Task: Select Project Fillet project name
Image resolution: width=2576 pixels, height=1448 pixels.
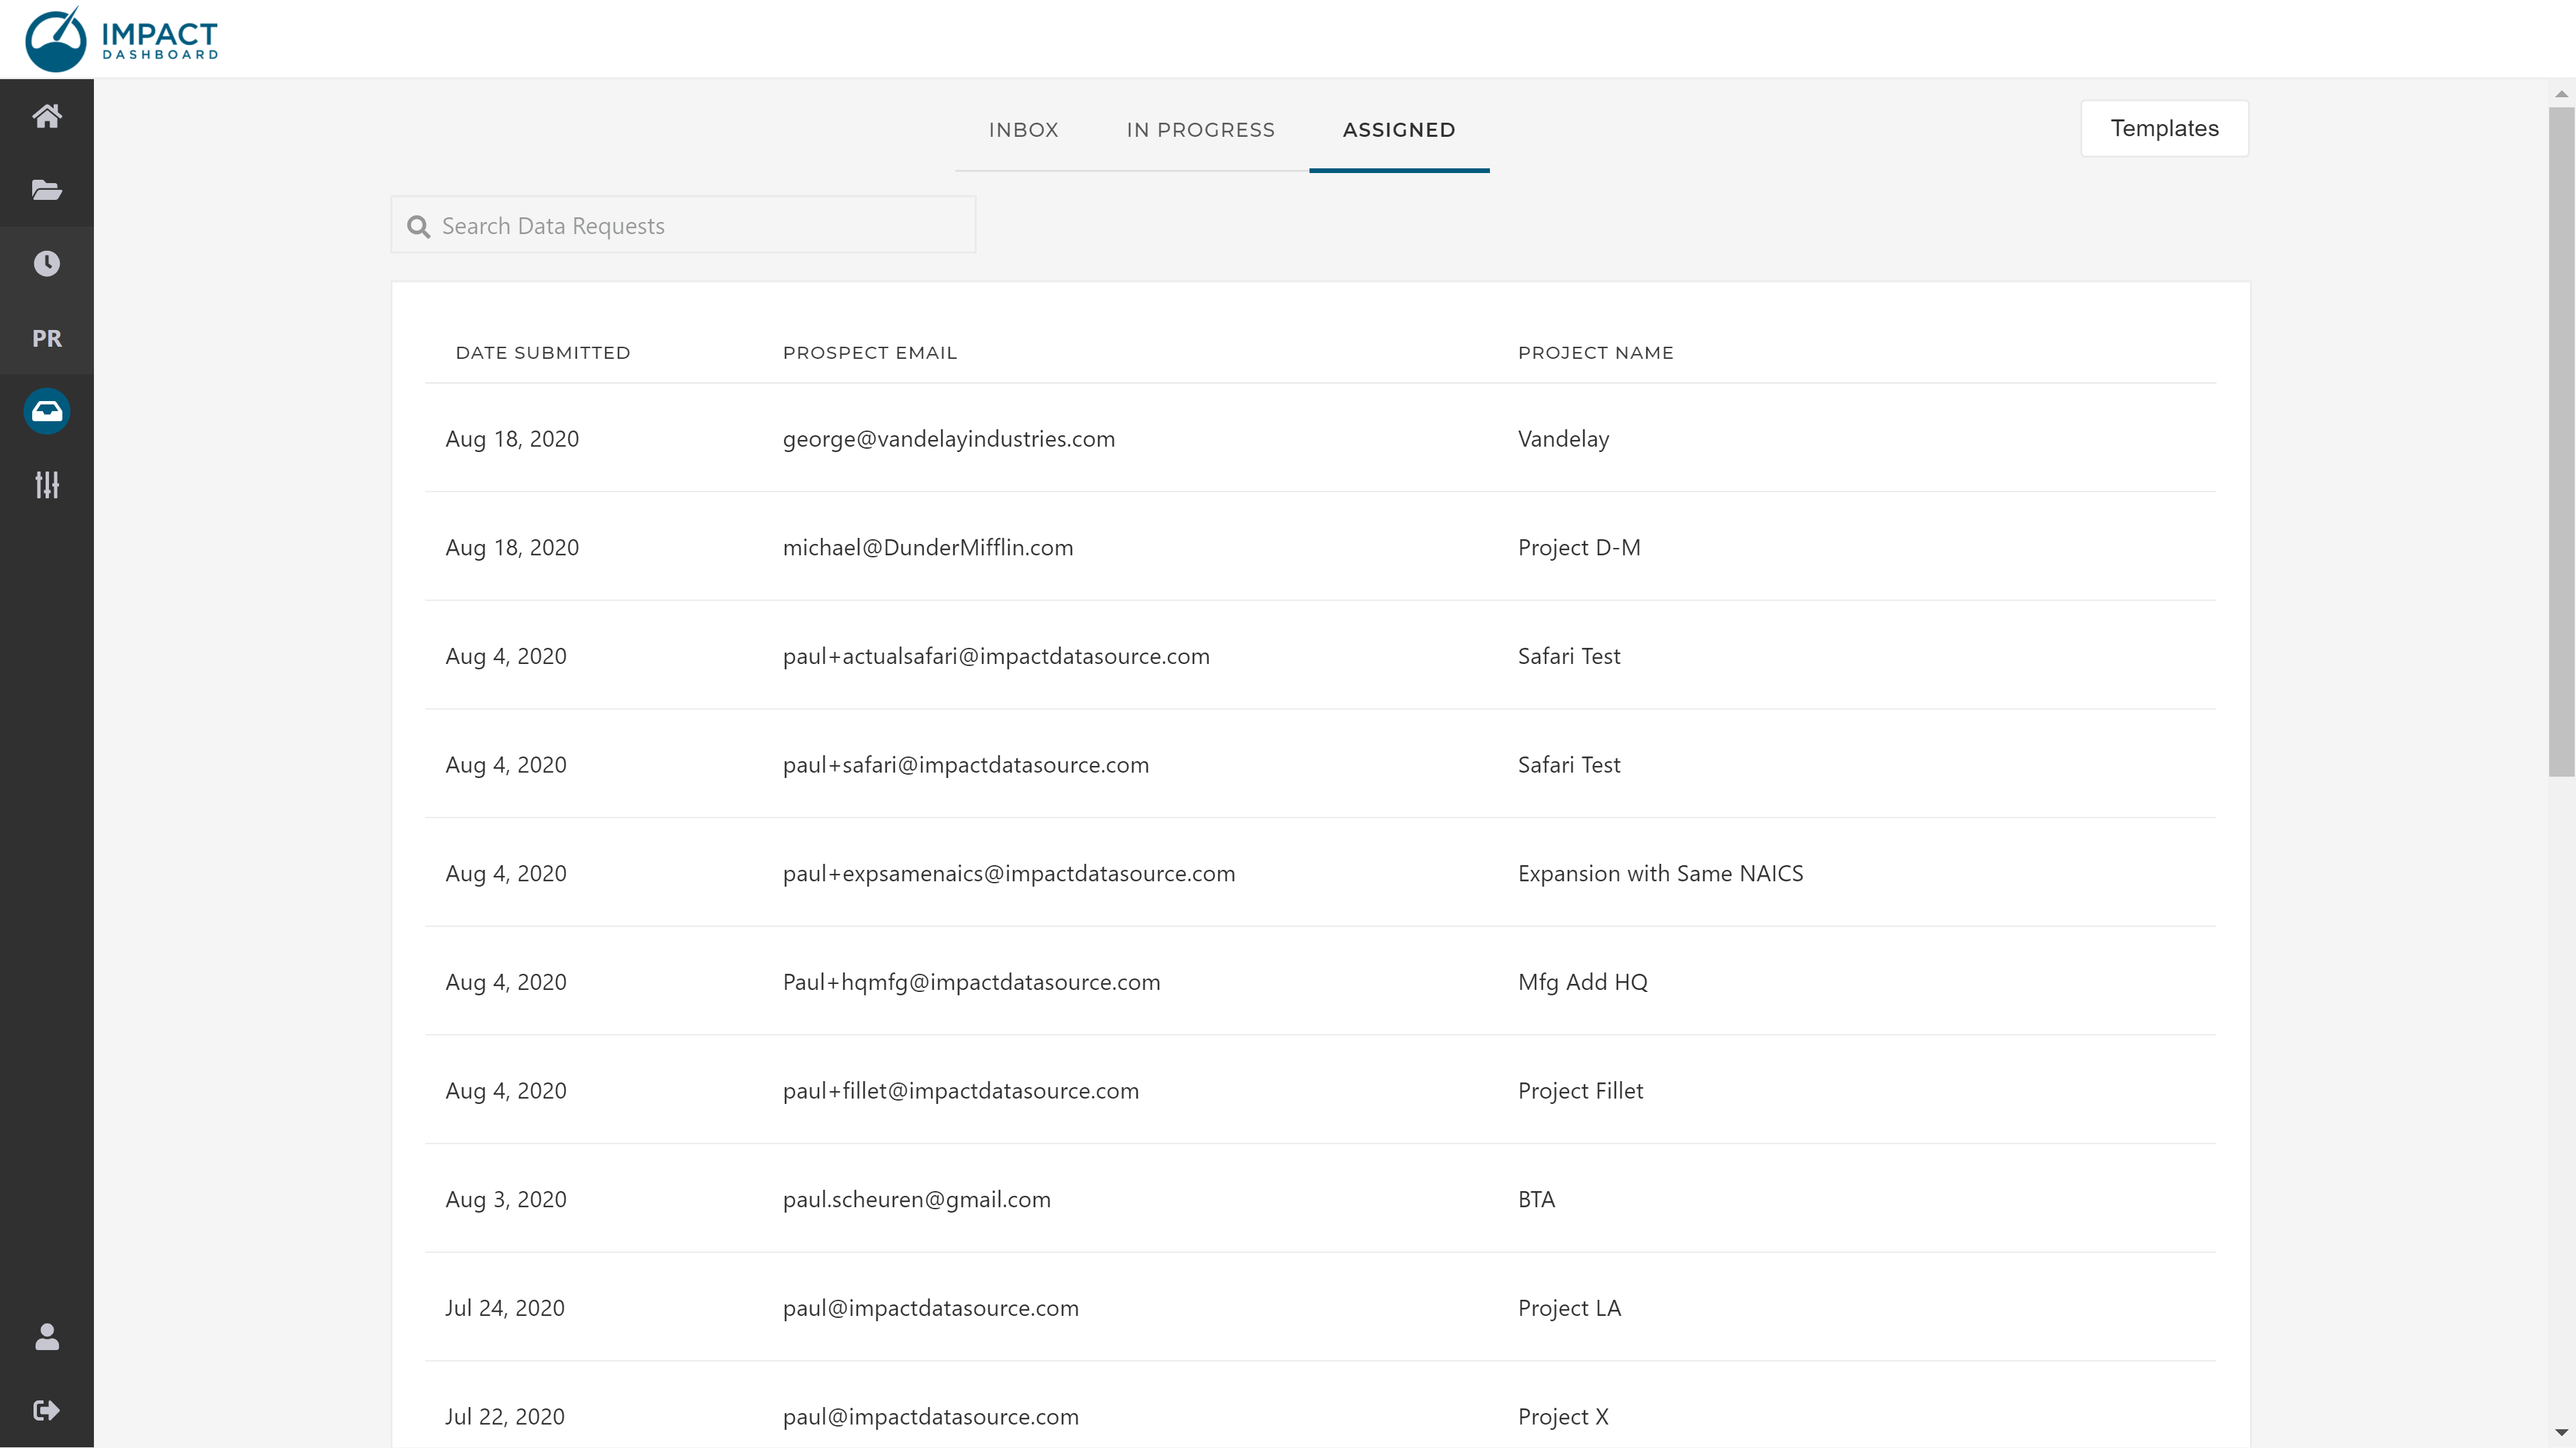Action: click(1581, 1091)
